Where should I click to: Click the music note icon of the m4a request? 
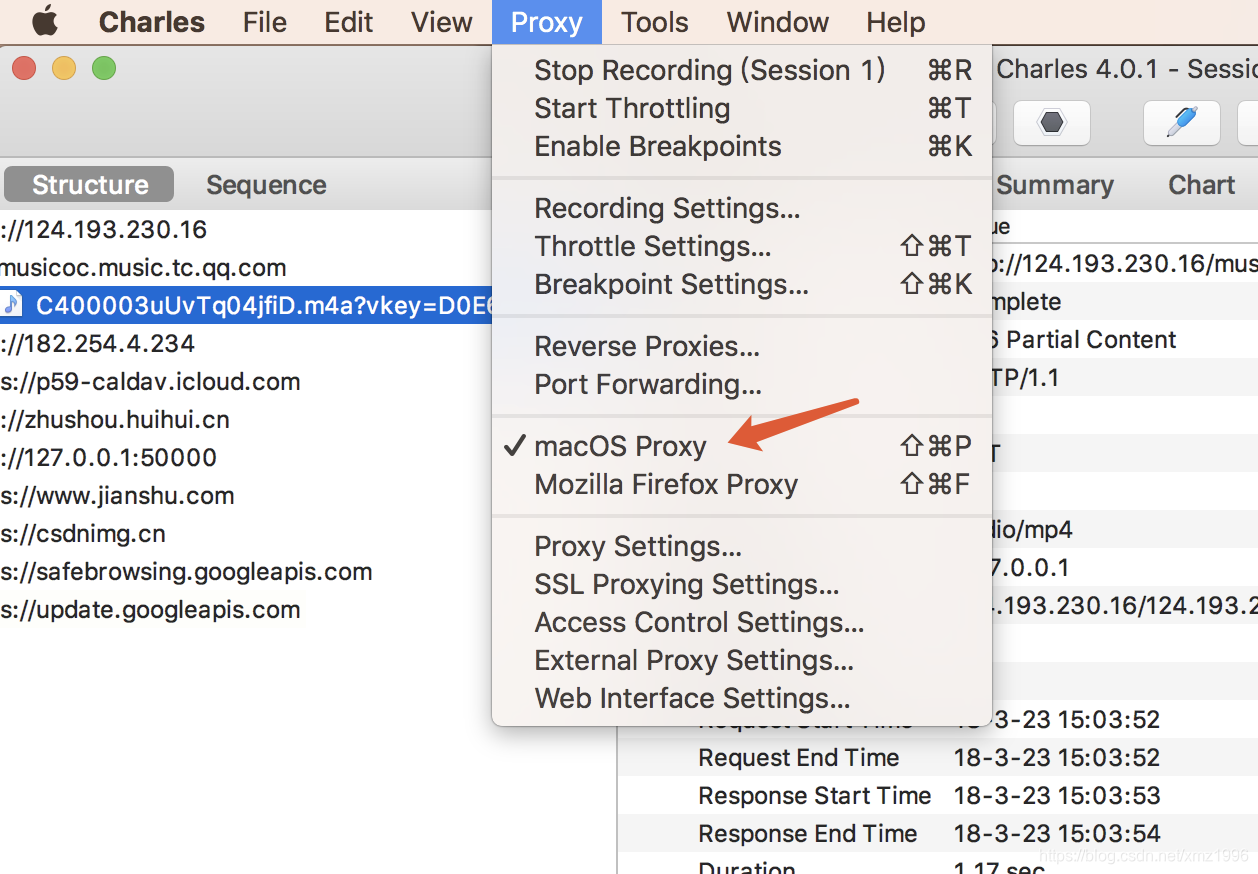11,304
